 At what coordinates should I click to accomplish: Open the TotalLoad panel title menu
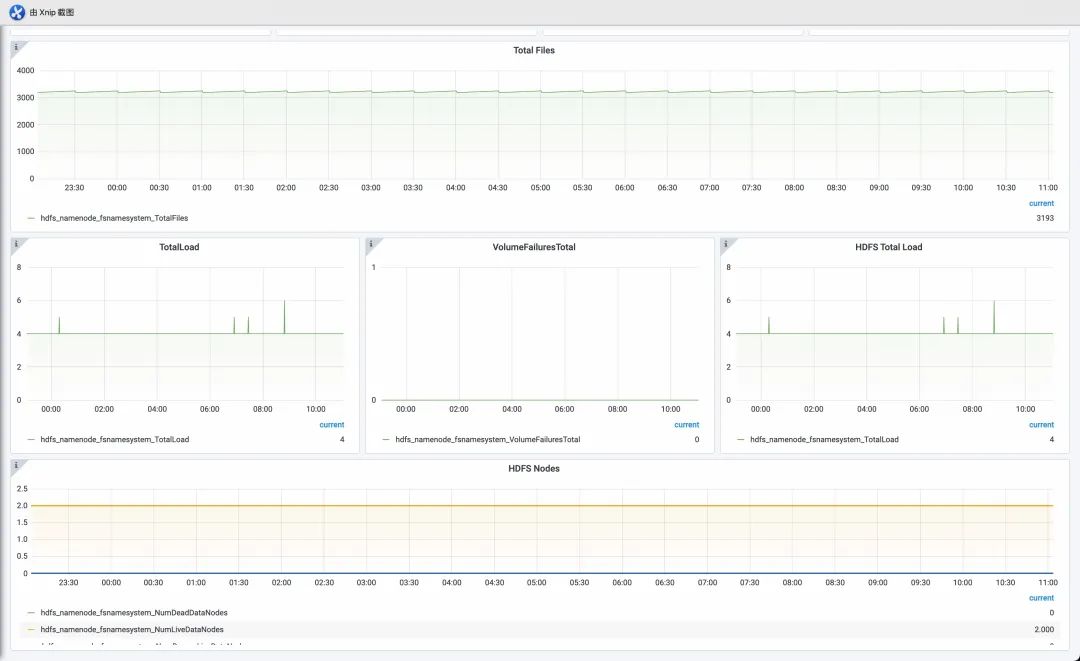click(x=179, y=247)
